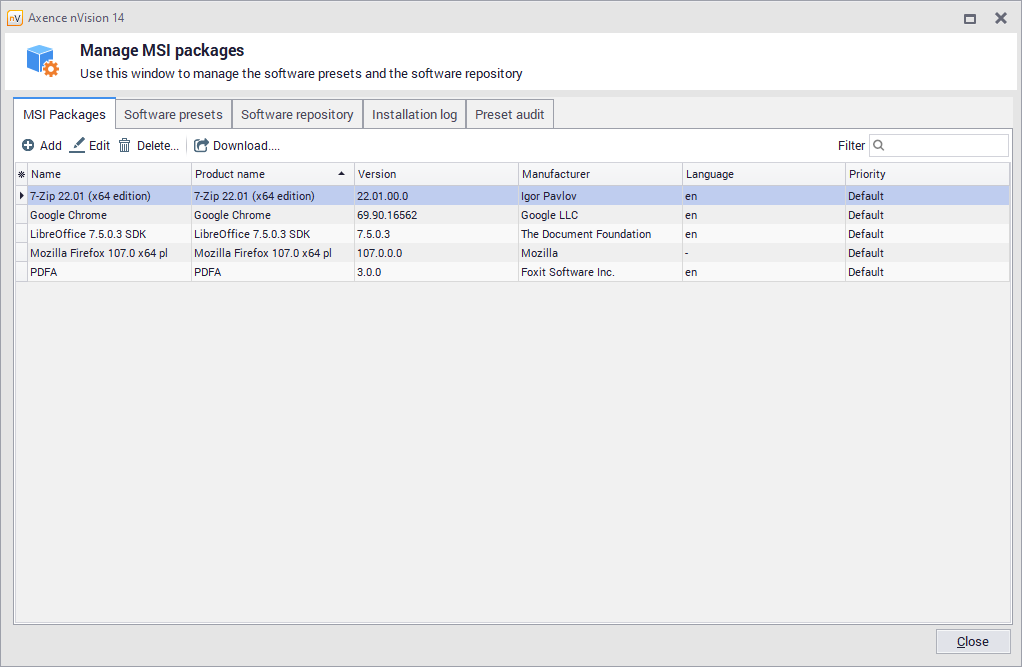Viewport: 1022px width, 667px height.
Task: Click the Edit pencil icon
Action: 77,146
